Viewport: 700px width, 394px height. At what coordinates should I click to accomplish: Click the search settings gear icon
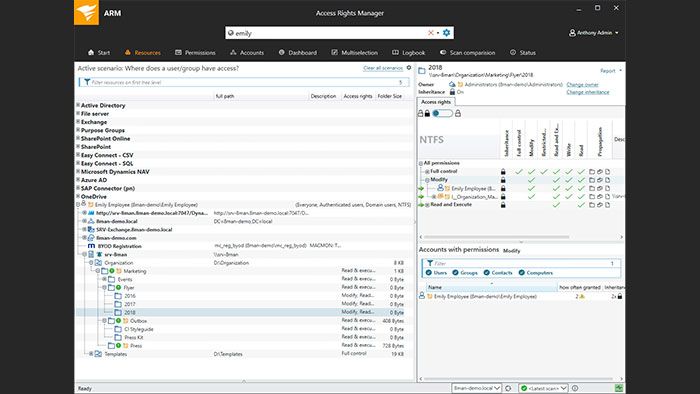[x=446, y=33]
